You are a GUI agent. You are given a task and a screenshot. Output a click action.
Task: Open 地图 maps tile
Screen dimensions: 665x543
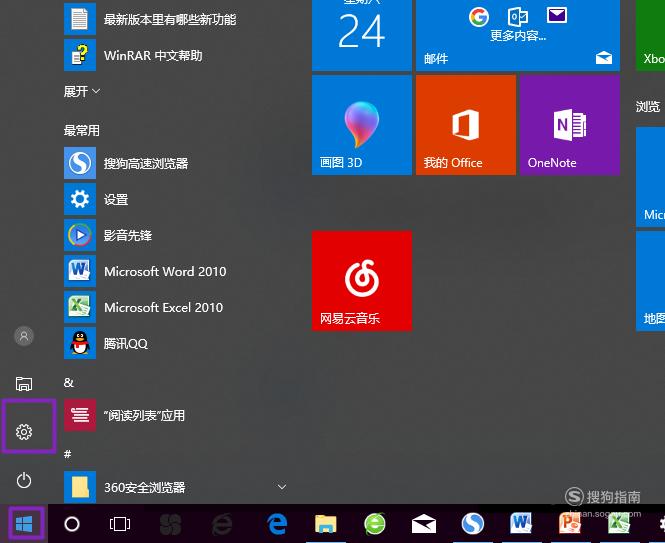[x=651, y=281]
